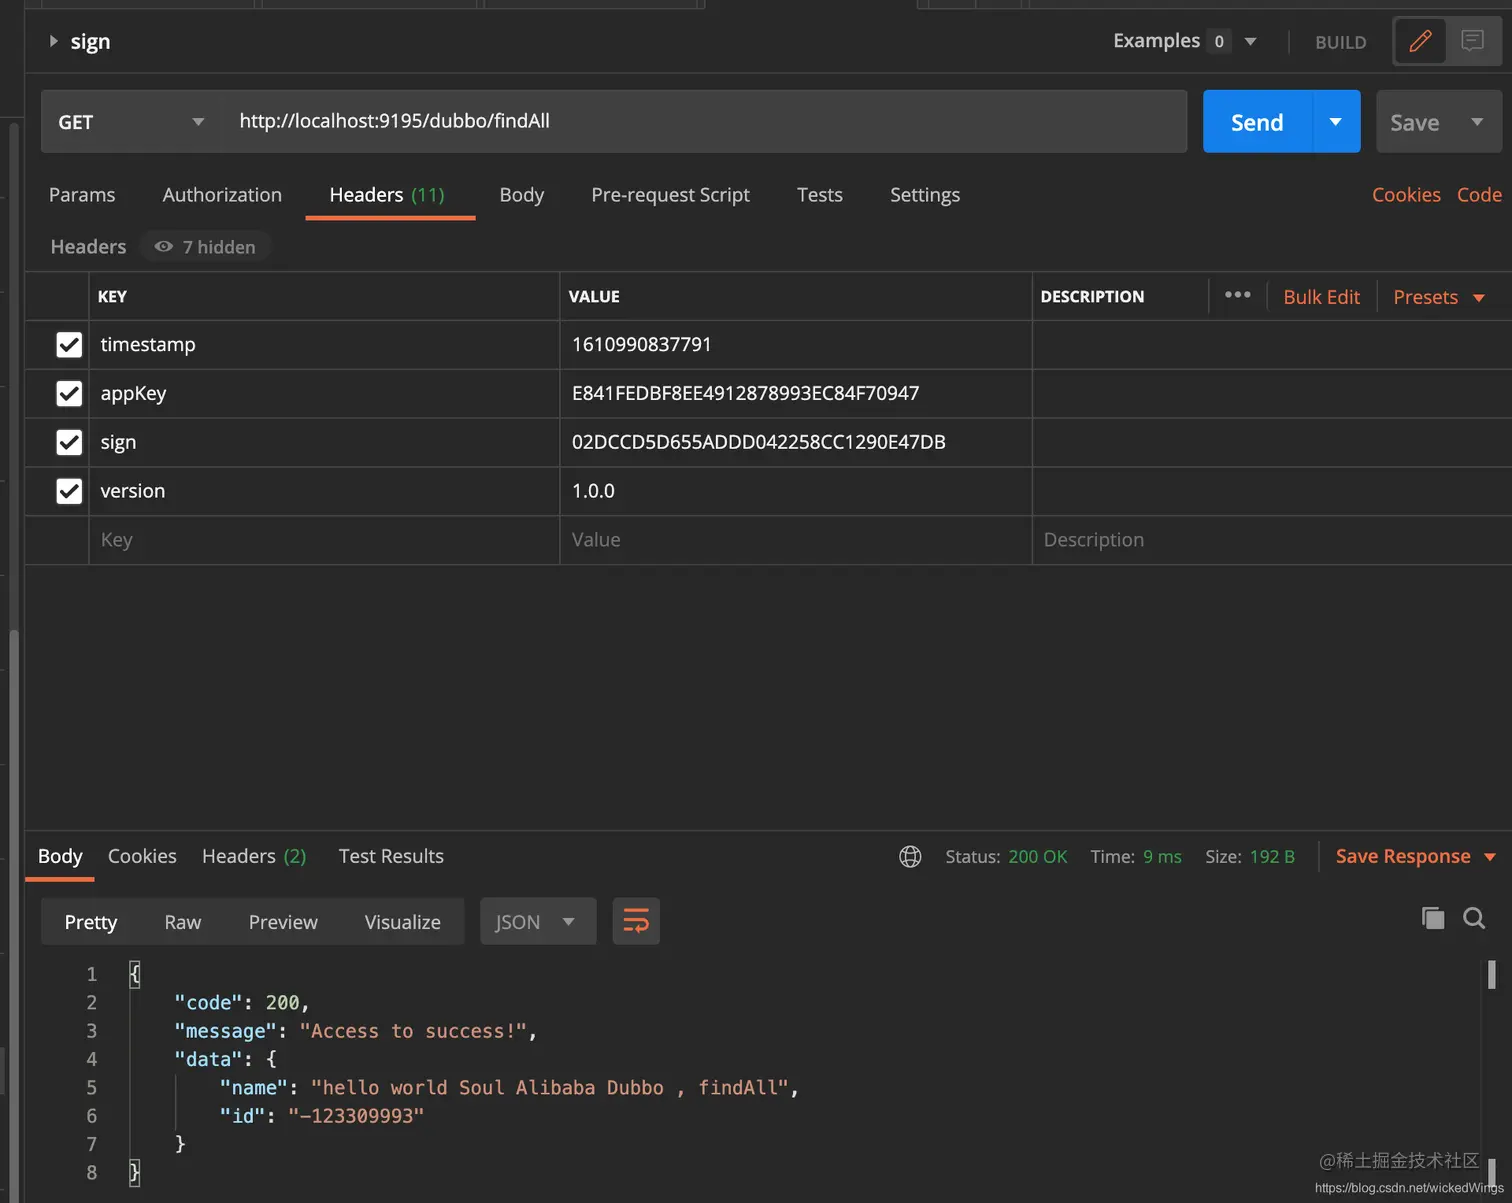Image resolution: width=1512 pixels, height=1203 pixels.
Task: Click the version value 1.0.0
Action: pos(593,491)
